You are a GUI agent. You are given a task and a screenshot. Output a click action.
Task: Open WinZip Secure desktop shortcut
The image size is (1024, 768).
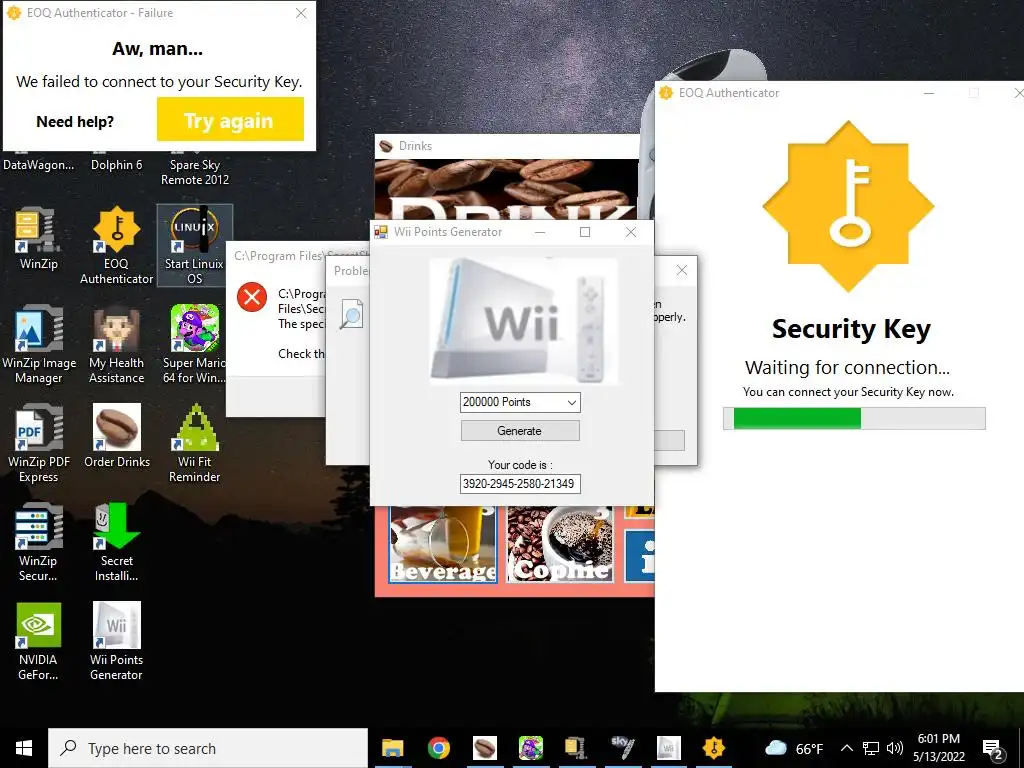(38, 542)
